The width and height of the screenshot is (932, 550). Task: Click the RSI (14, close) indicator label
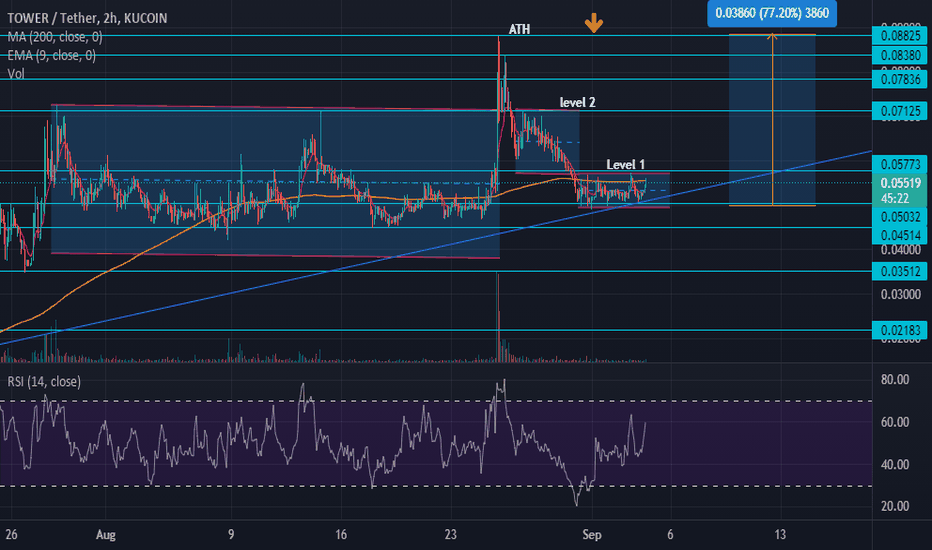click(x=44, y=382)
